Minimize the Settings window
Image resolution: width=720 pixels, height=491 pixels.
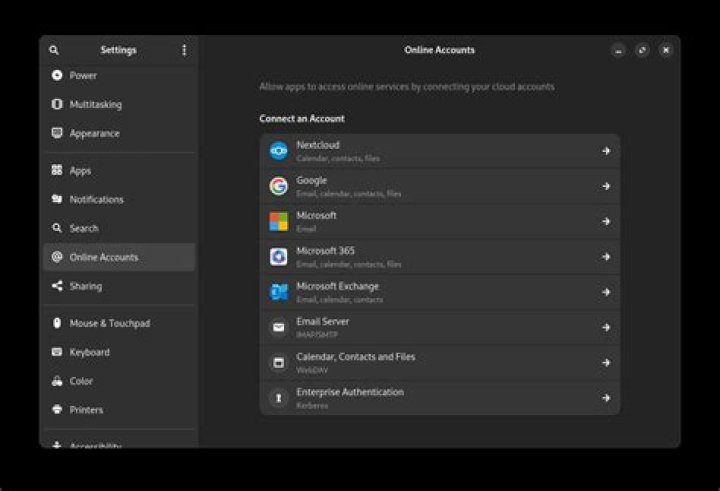point(619,50)
